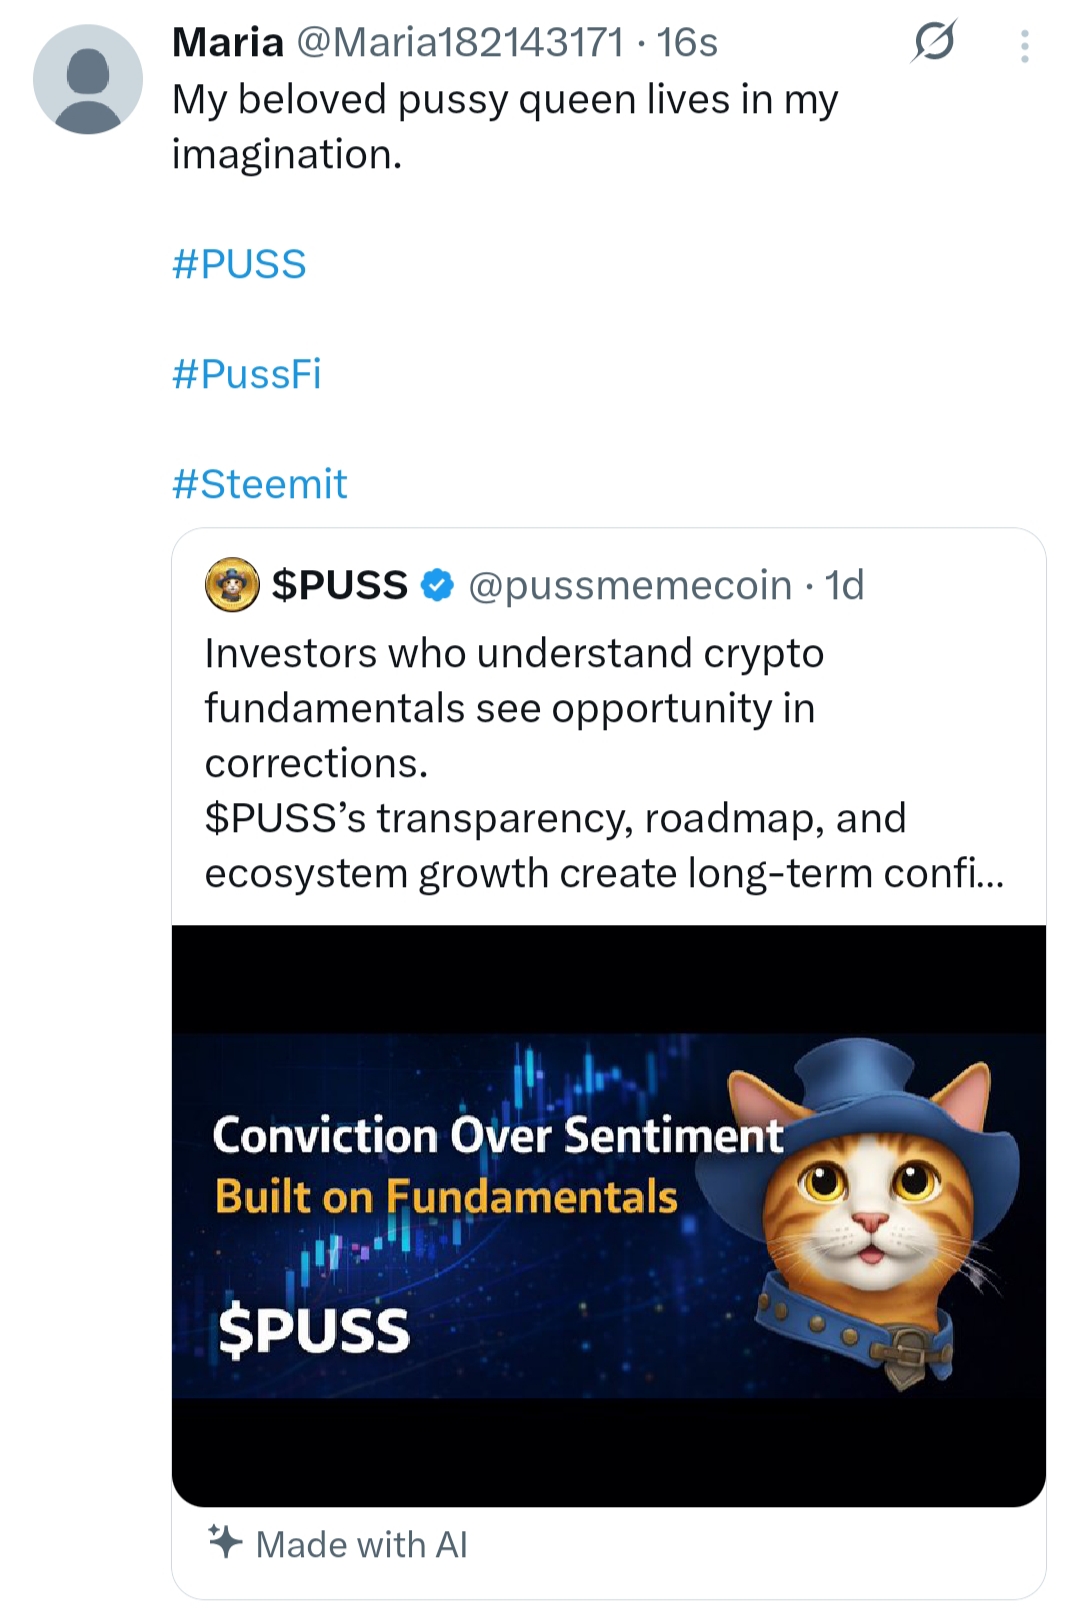Image resolution: width=1080 pixels, height=1622 pixels.
Task: Open the #Steemit hashtag
Action: [x=260, y=485]
